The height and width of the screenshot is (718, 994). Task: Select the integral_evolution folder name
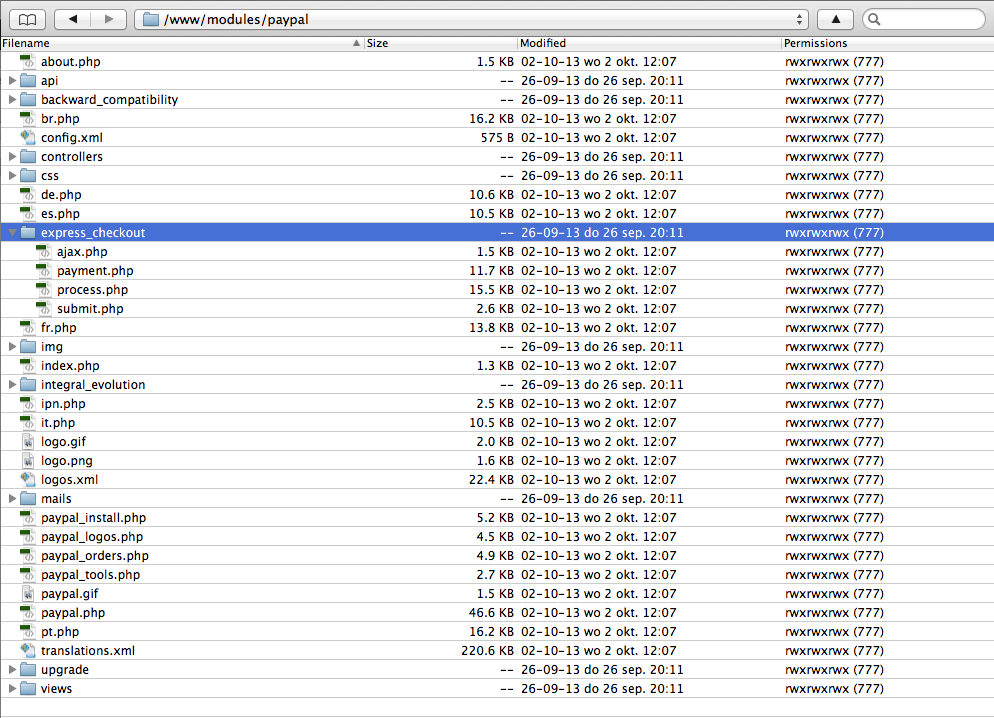93,385
